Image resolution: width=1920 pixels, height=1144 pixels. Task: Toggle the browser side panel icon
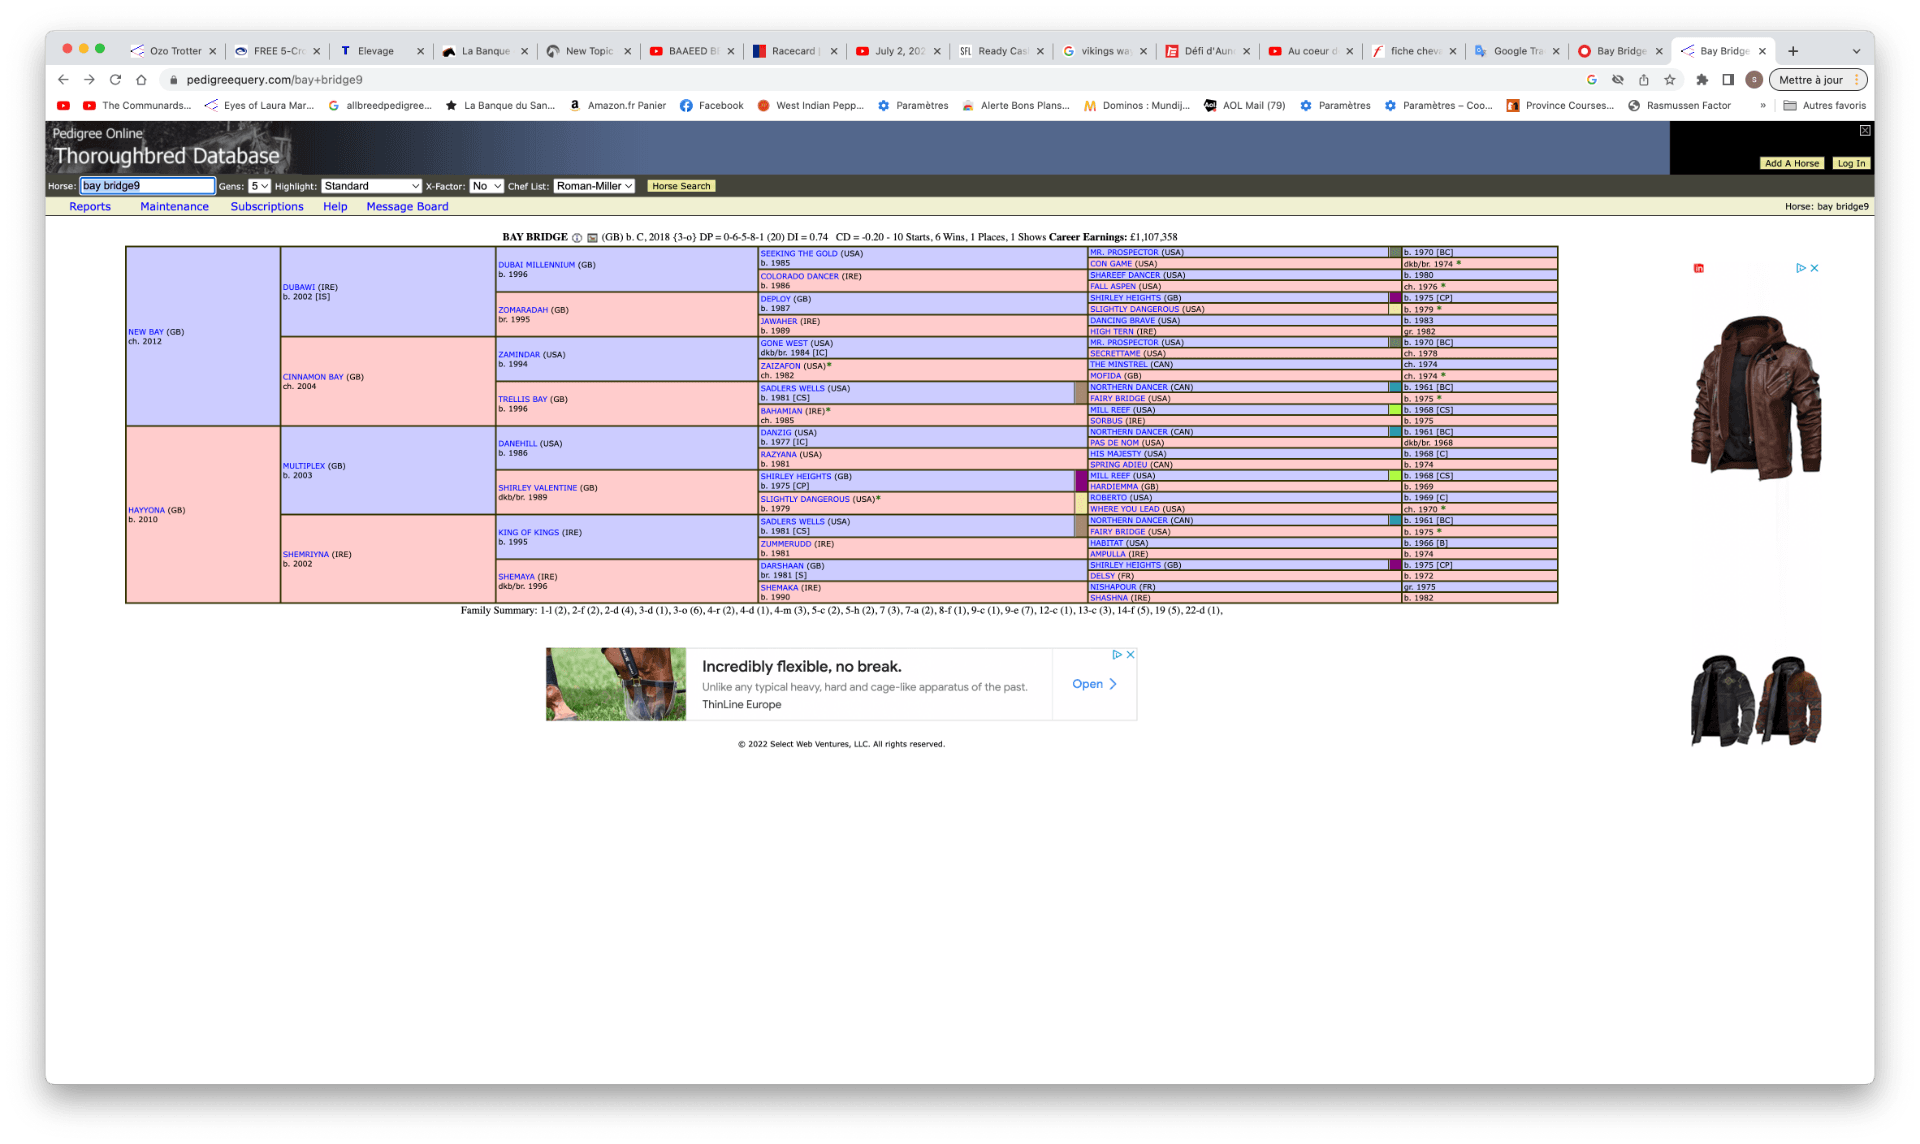[x=1728, y=80]
